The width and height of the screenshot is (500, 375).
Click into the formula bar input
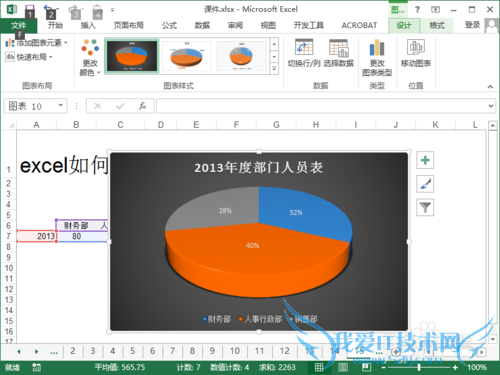321,106
